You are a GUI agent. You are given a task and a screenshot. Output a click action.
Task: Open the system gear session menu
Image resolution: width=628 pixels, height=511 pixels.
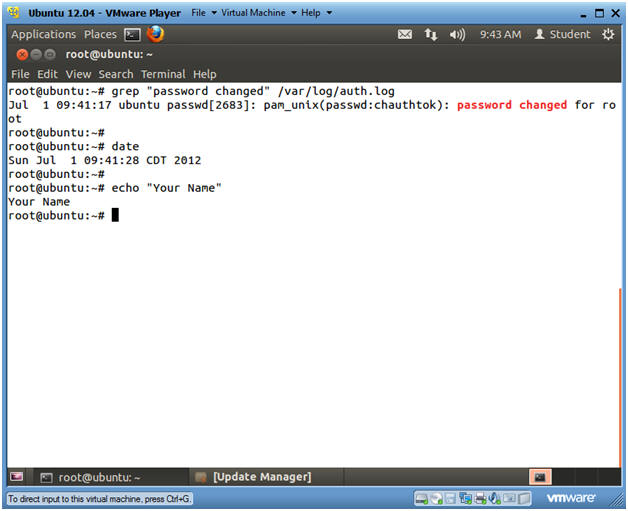(608, 34)
